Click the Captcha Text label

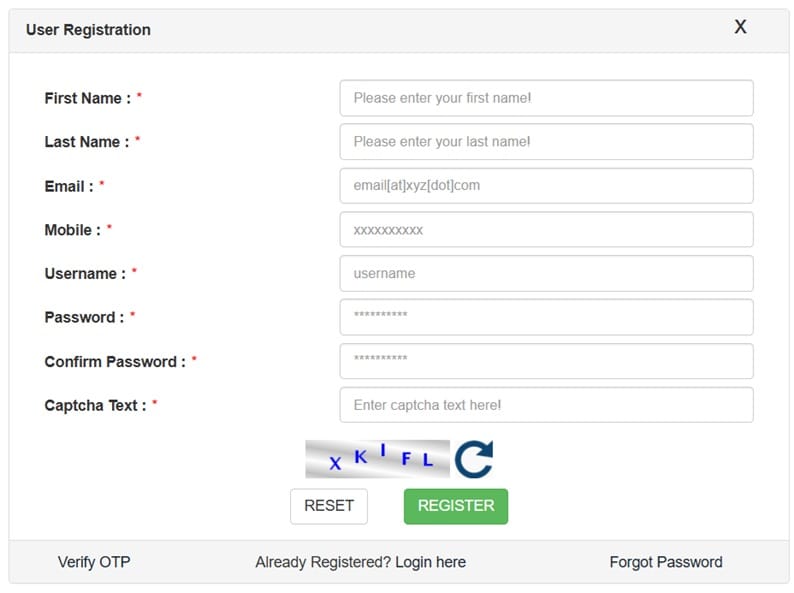[x=96, y=405]
